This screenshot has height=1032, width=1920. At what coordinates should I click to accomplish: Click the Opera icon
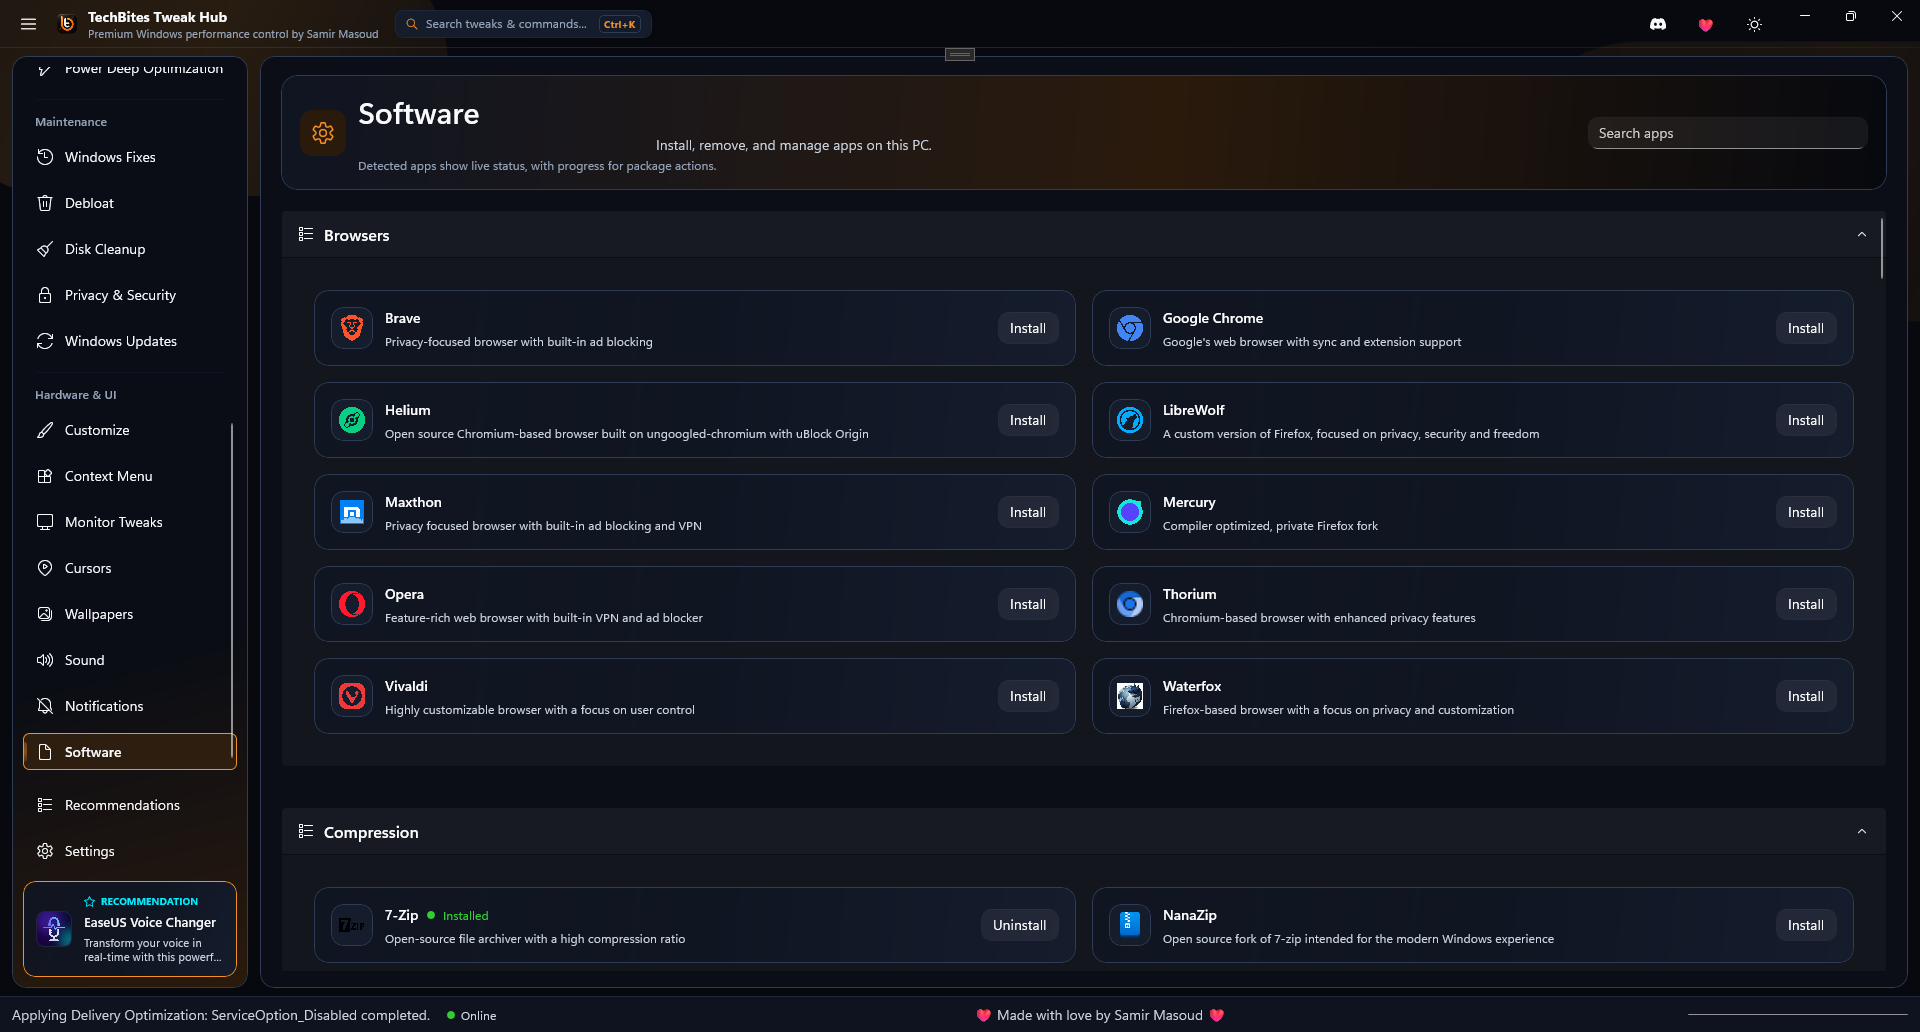pyautogui.click(x=352, y=604)
